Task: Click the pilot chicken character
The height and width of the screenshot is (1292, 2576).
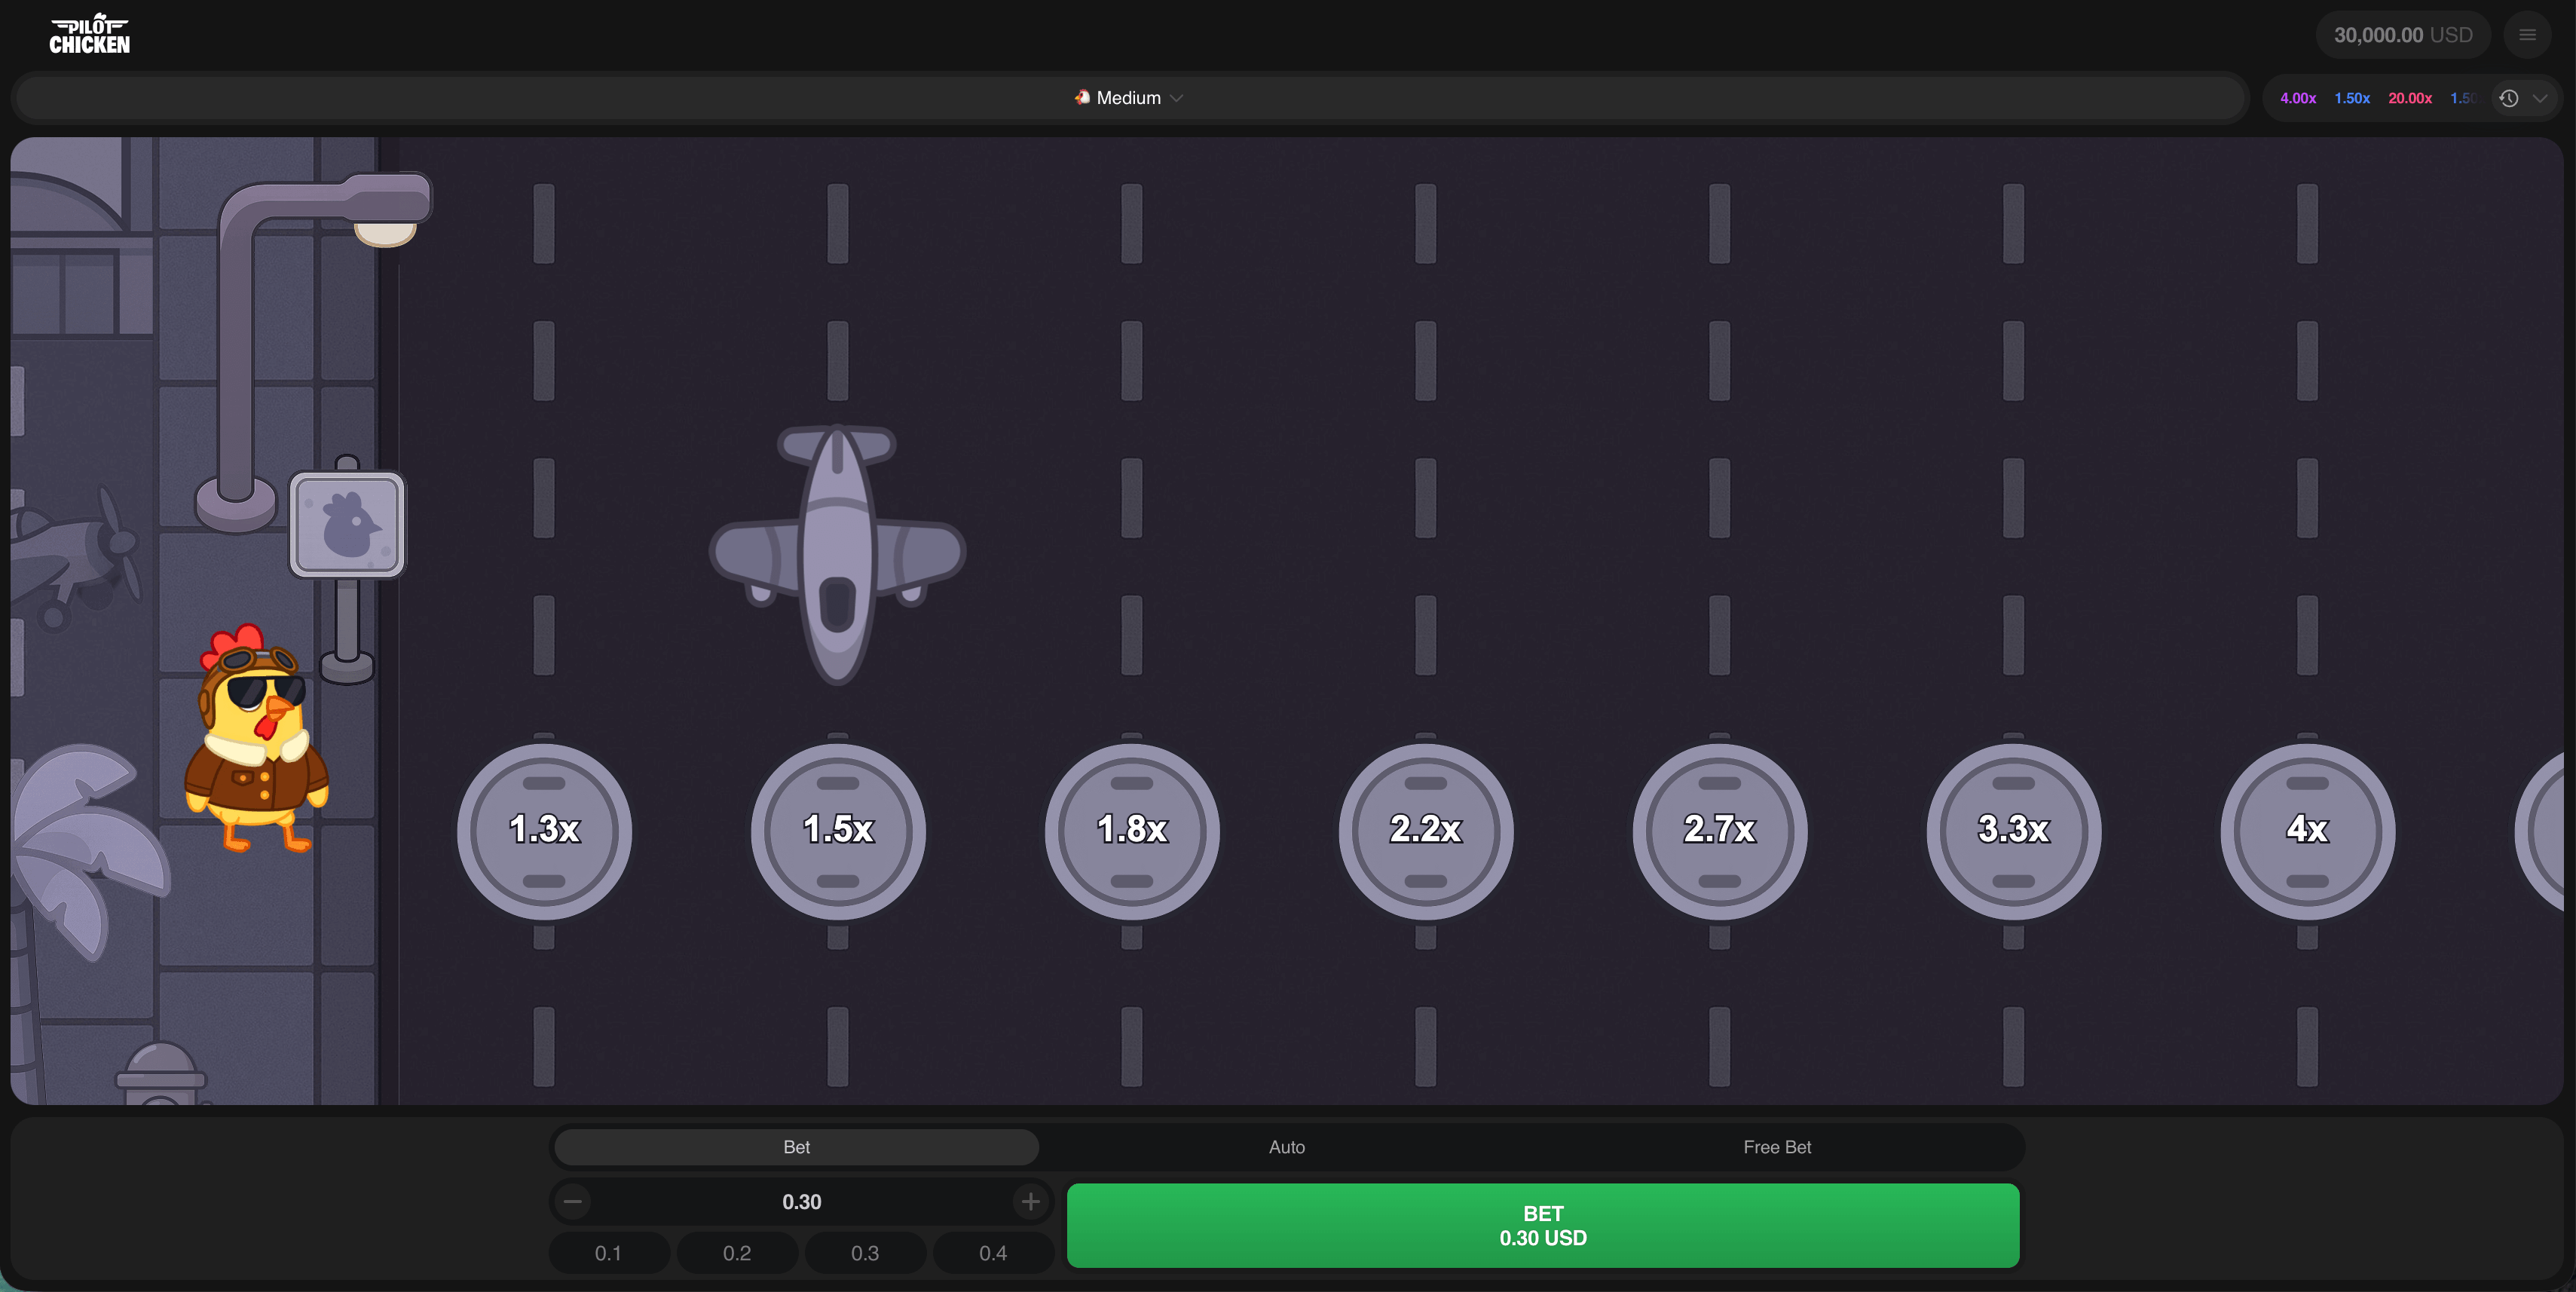Action: pyautogui.click(x=256, y=739)
